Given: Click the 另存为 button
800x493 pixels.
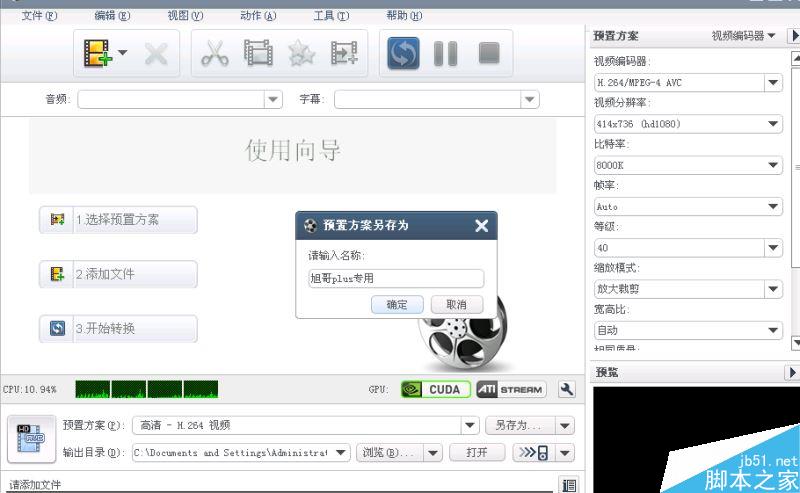Looking at the screenshot, I should click(x=519, y=425).
